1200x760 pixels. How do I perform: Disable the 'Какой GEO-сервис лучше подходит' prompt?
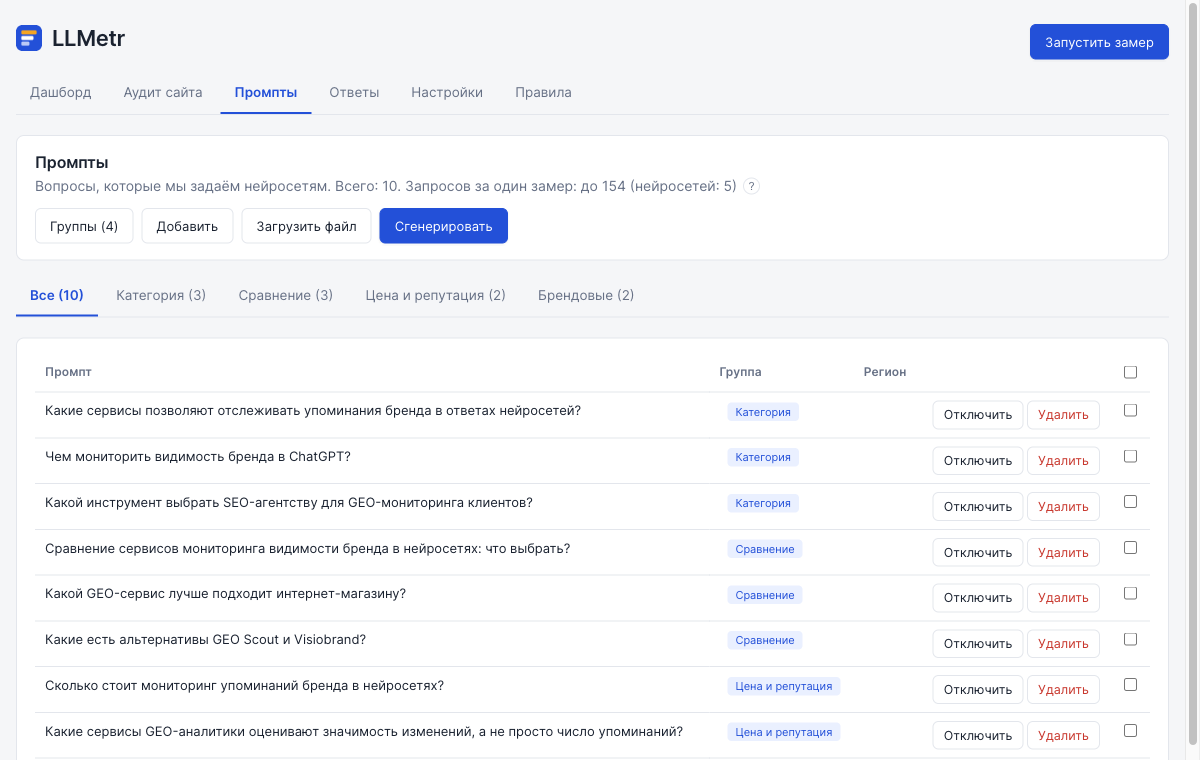click(x=978, y=598)
